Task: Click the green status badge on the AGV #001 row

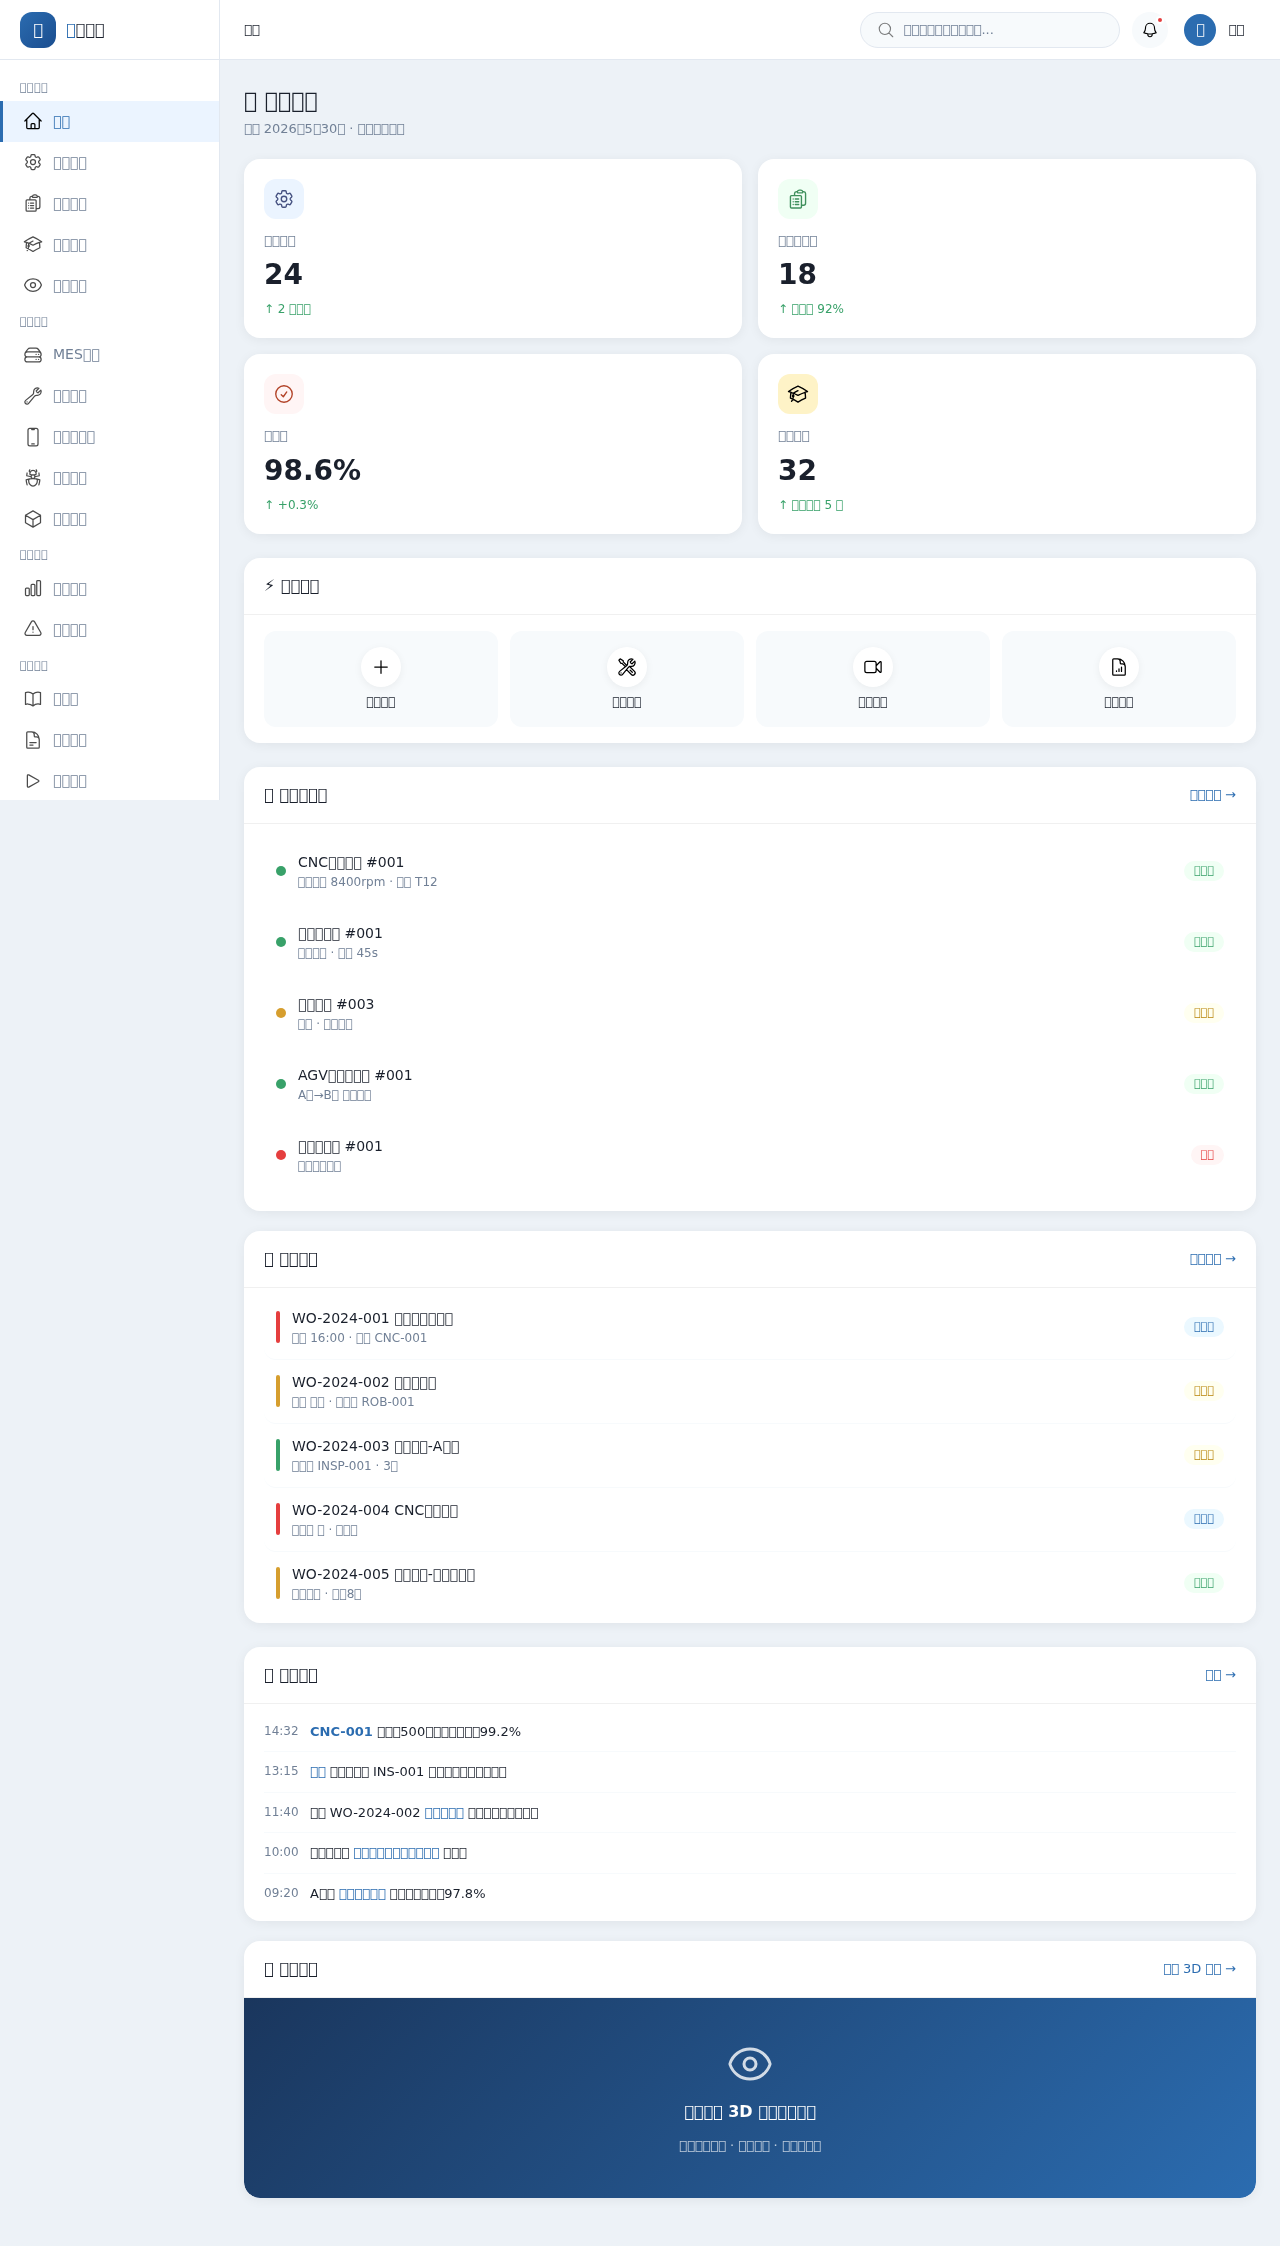Action: tap(1204, 1084)
